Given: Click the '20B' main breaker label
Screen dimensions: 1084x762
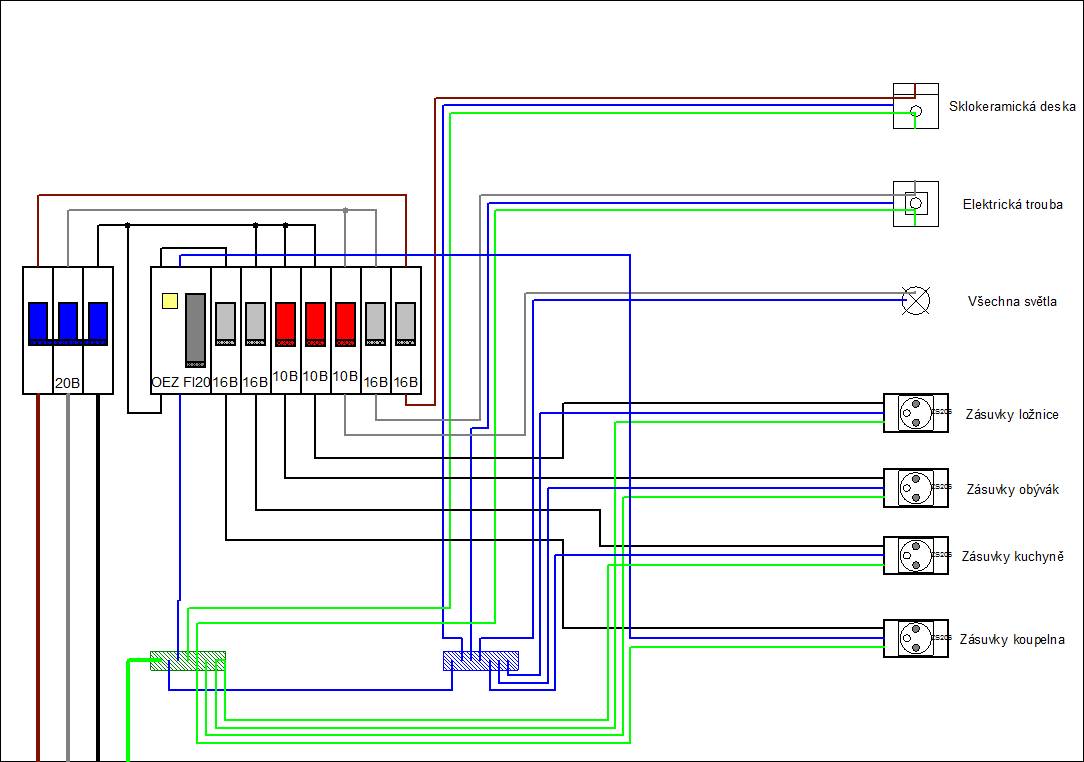Looking at the screenshot, I should 68,382.
